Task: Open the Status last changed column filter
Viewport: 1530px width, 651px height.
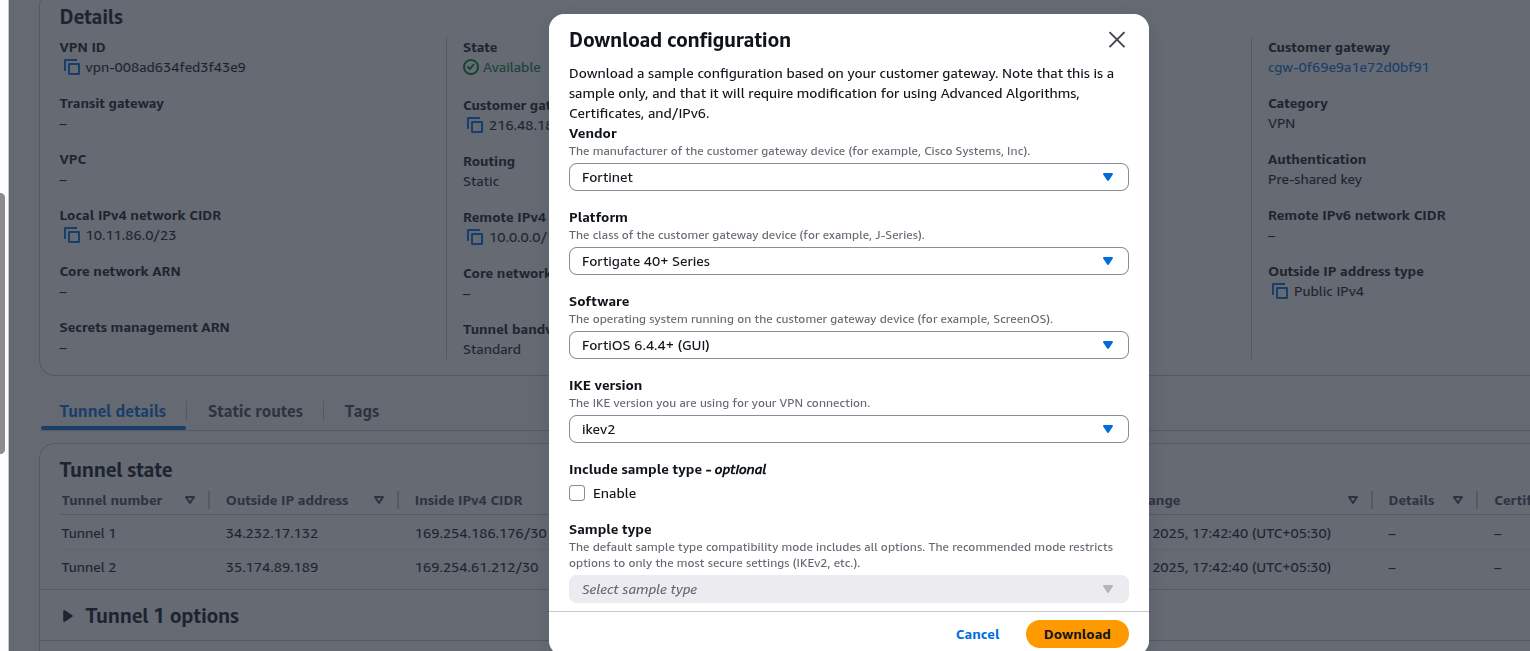Action: click(x=1355, y=500)
